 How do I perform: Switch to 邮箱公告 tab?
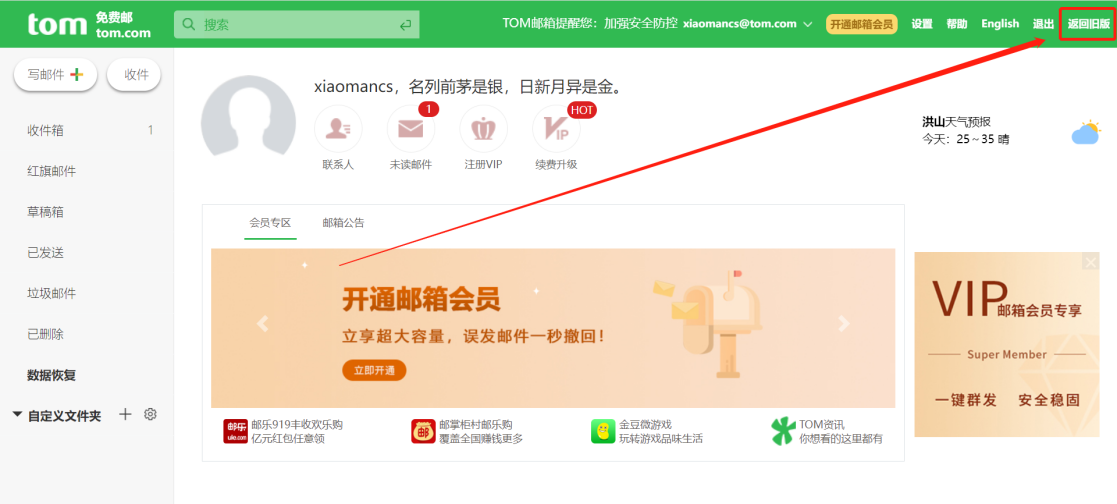(x=343, y=222)
